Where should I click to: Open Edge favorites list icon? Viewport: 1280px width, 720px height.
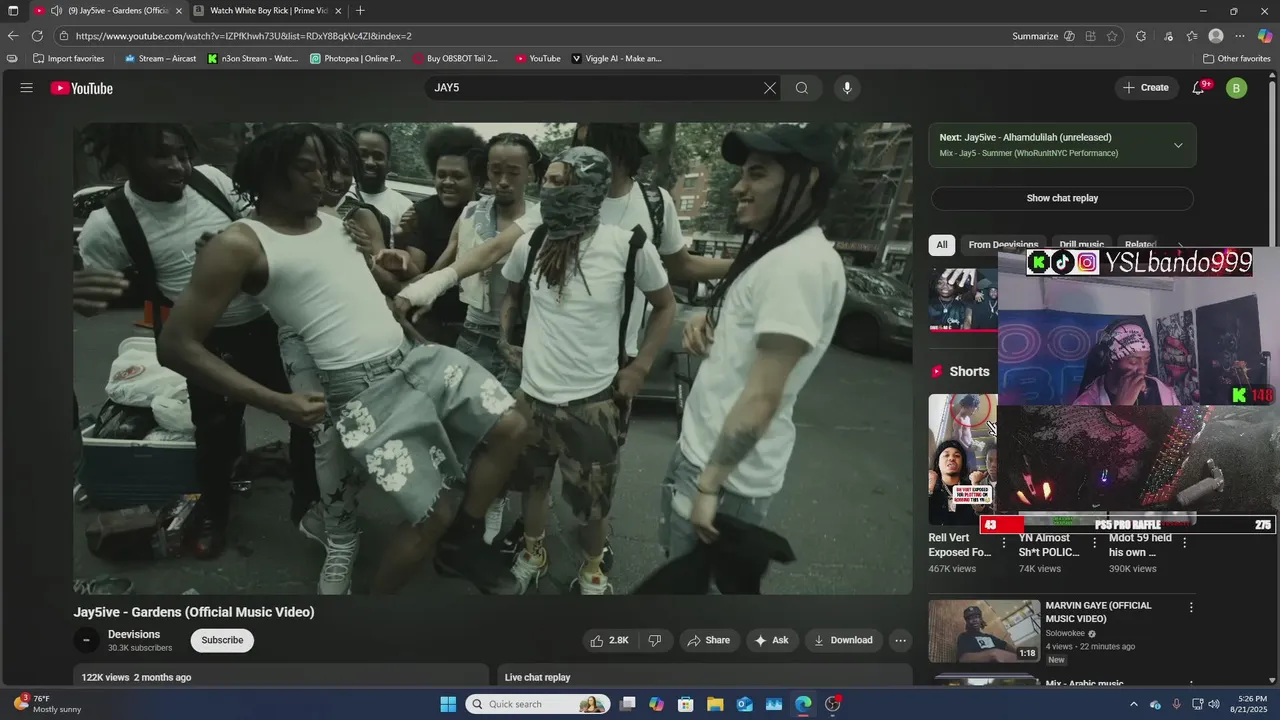1192,36
